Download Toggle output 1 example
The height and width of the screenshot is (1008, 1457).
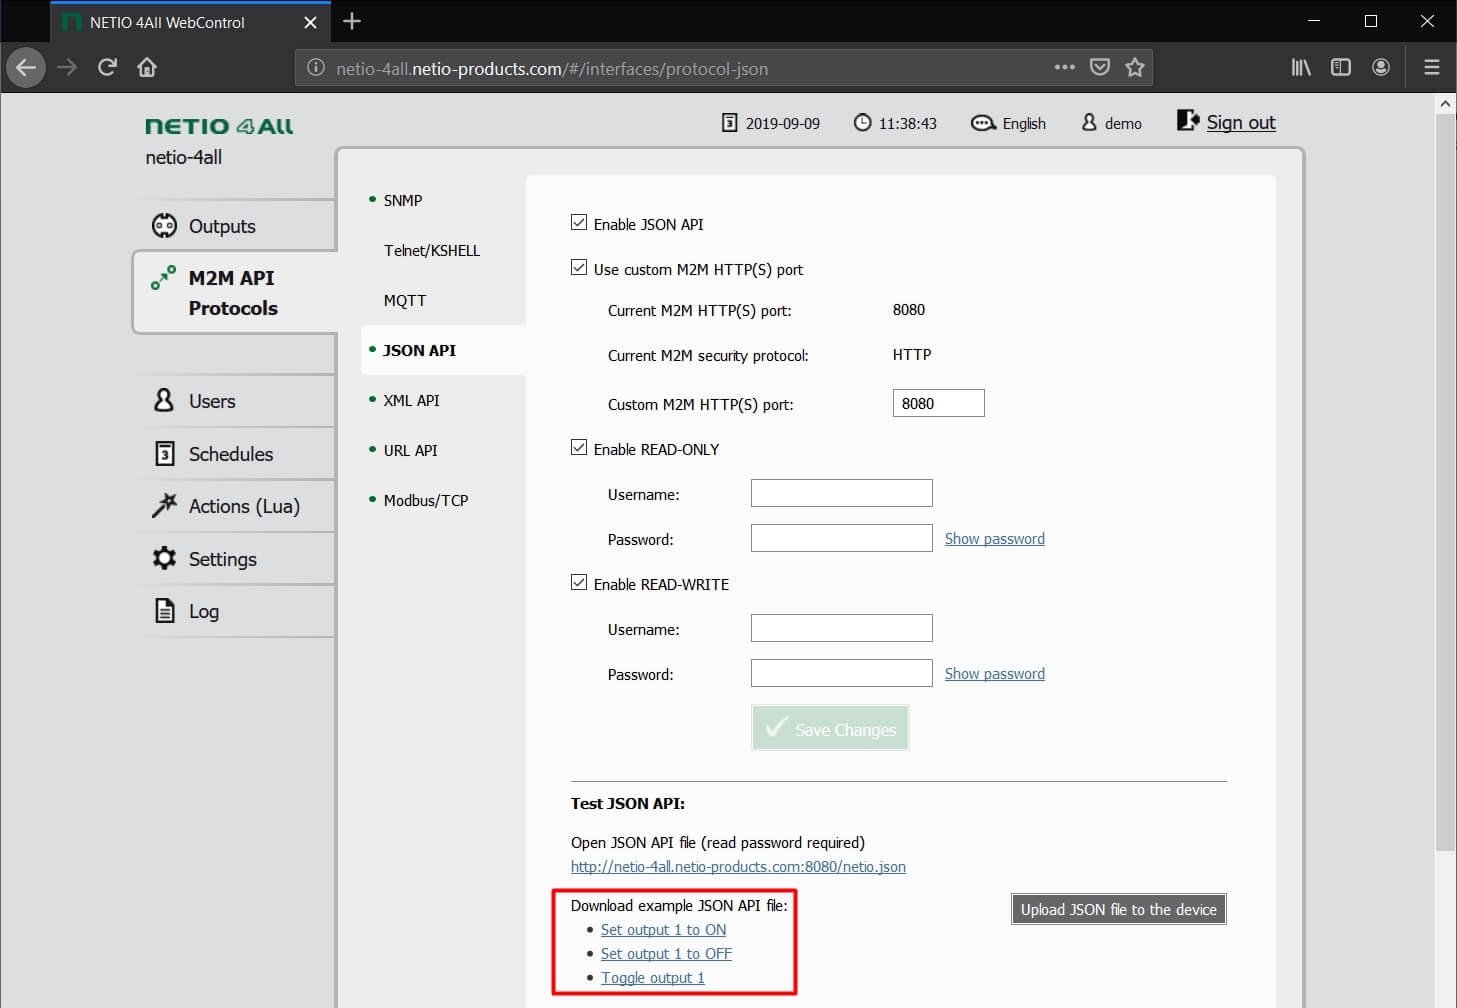click(x=653, y=978)
